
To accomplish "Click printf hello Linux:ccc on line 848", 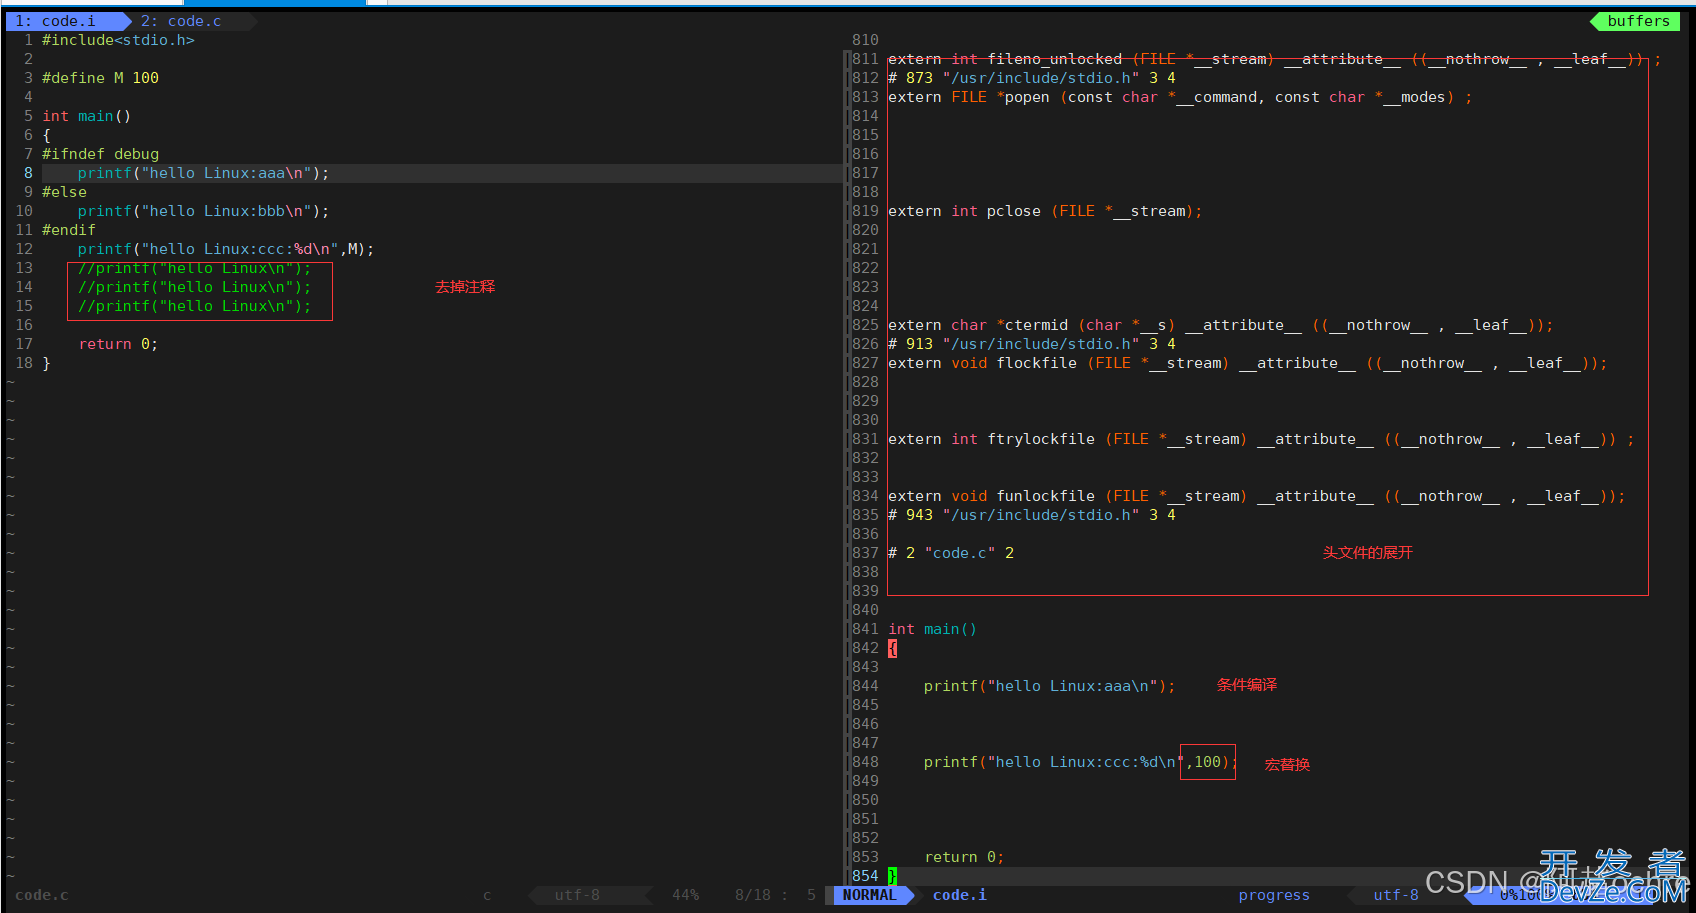I will [x=1080, y=762].
